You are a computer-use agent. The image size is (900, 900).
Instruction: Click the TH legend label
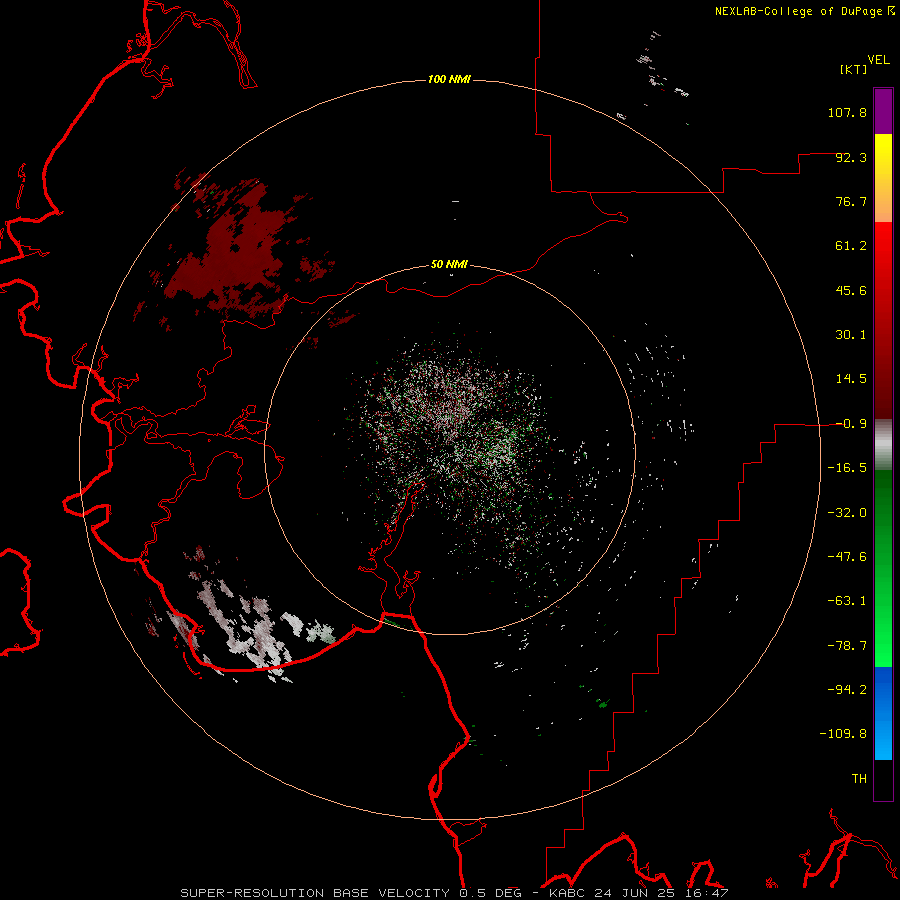pyautogui.click(x=859, y=779)
